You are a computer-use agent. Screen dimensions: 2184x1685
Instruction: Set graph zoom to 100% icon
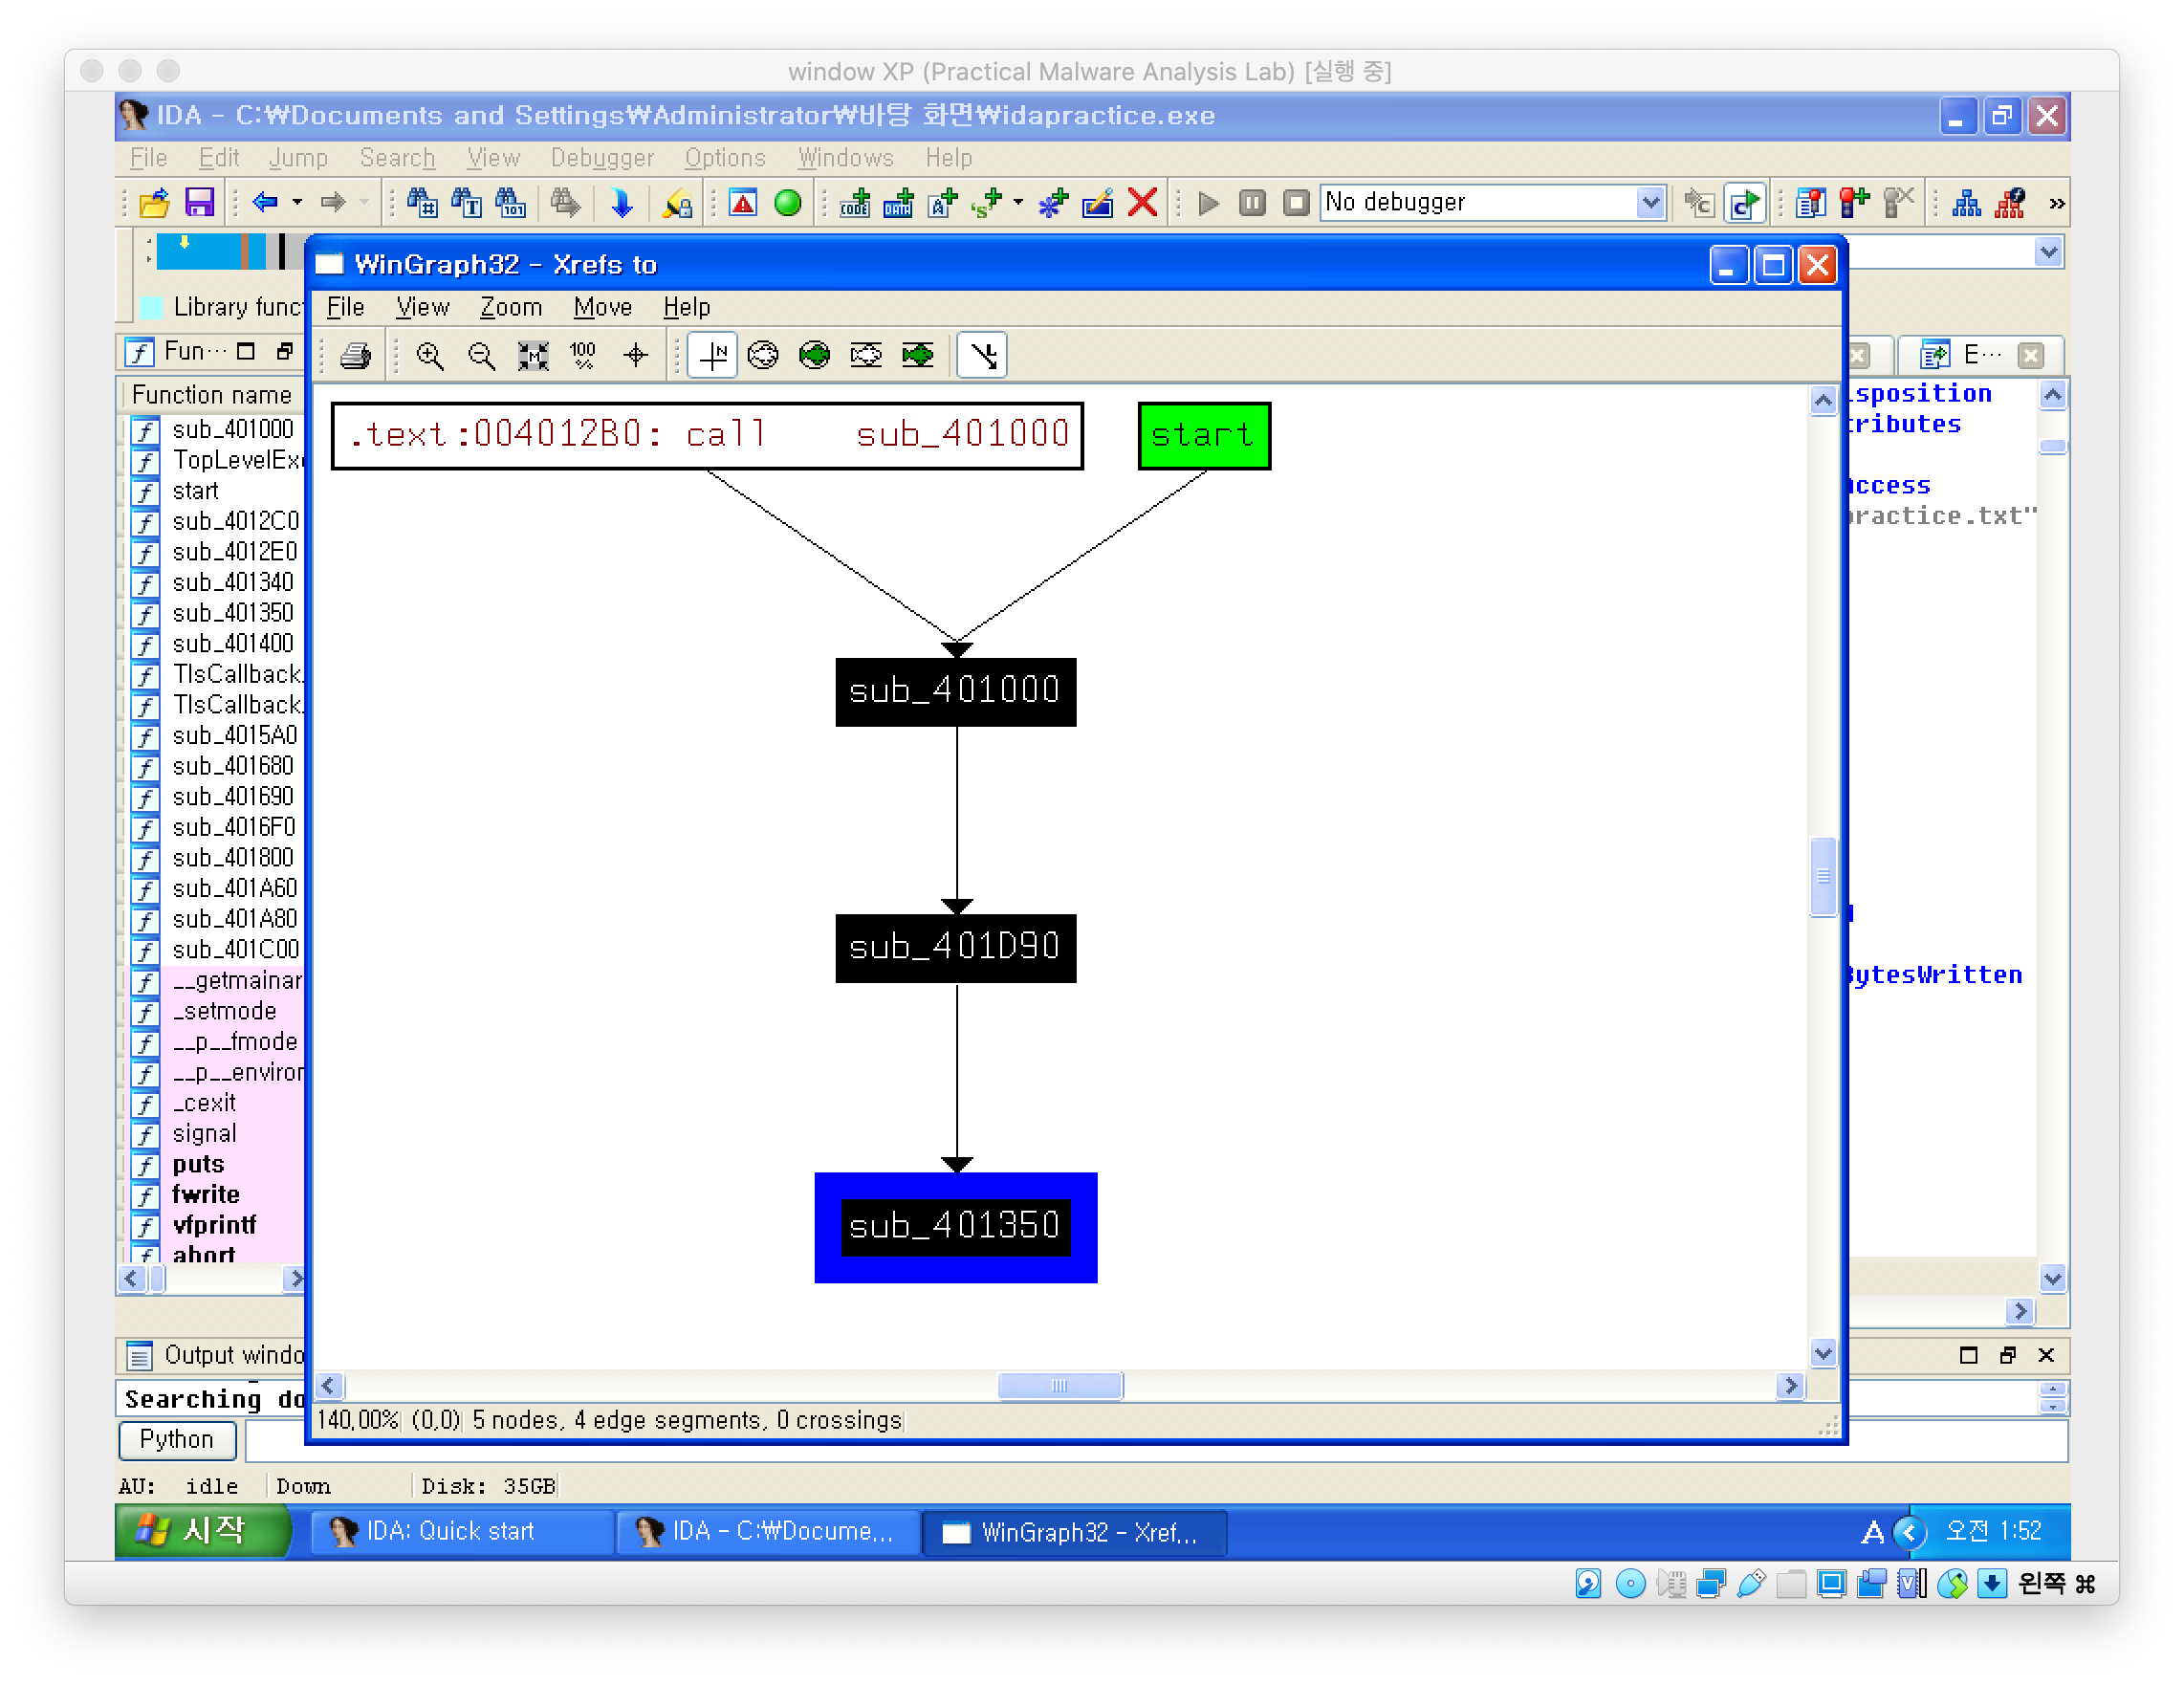(584, 356)
